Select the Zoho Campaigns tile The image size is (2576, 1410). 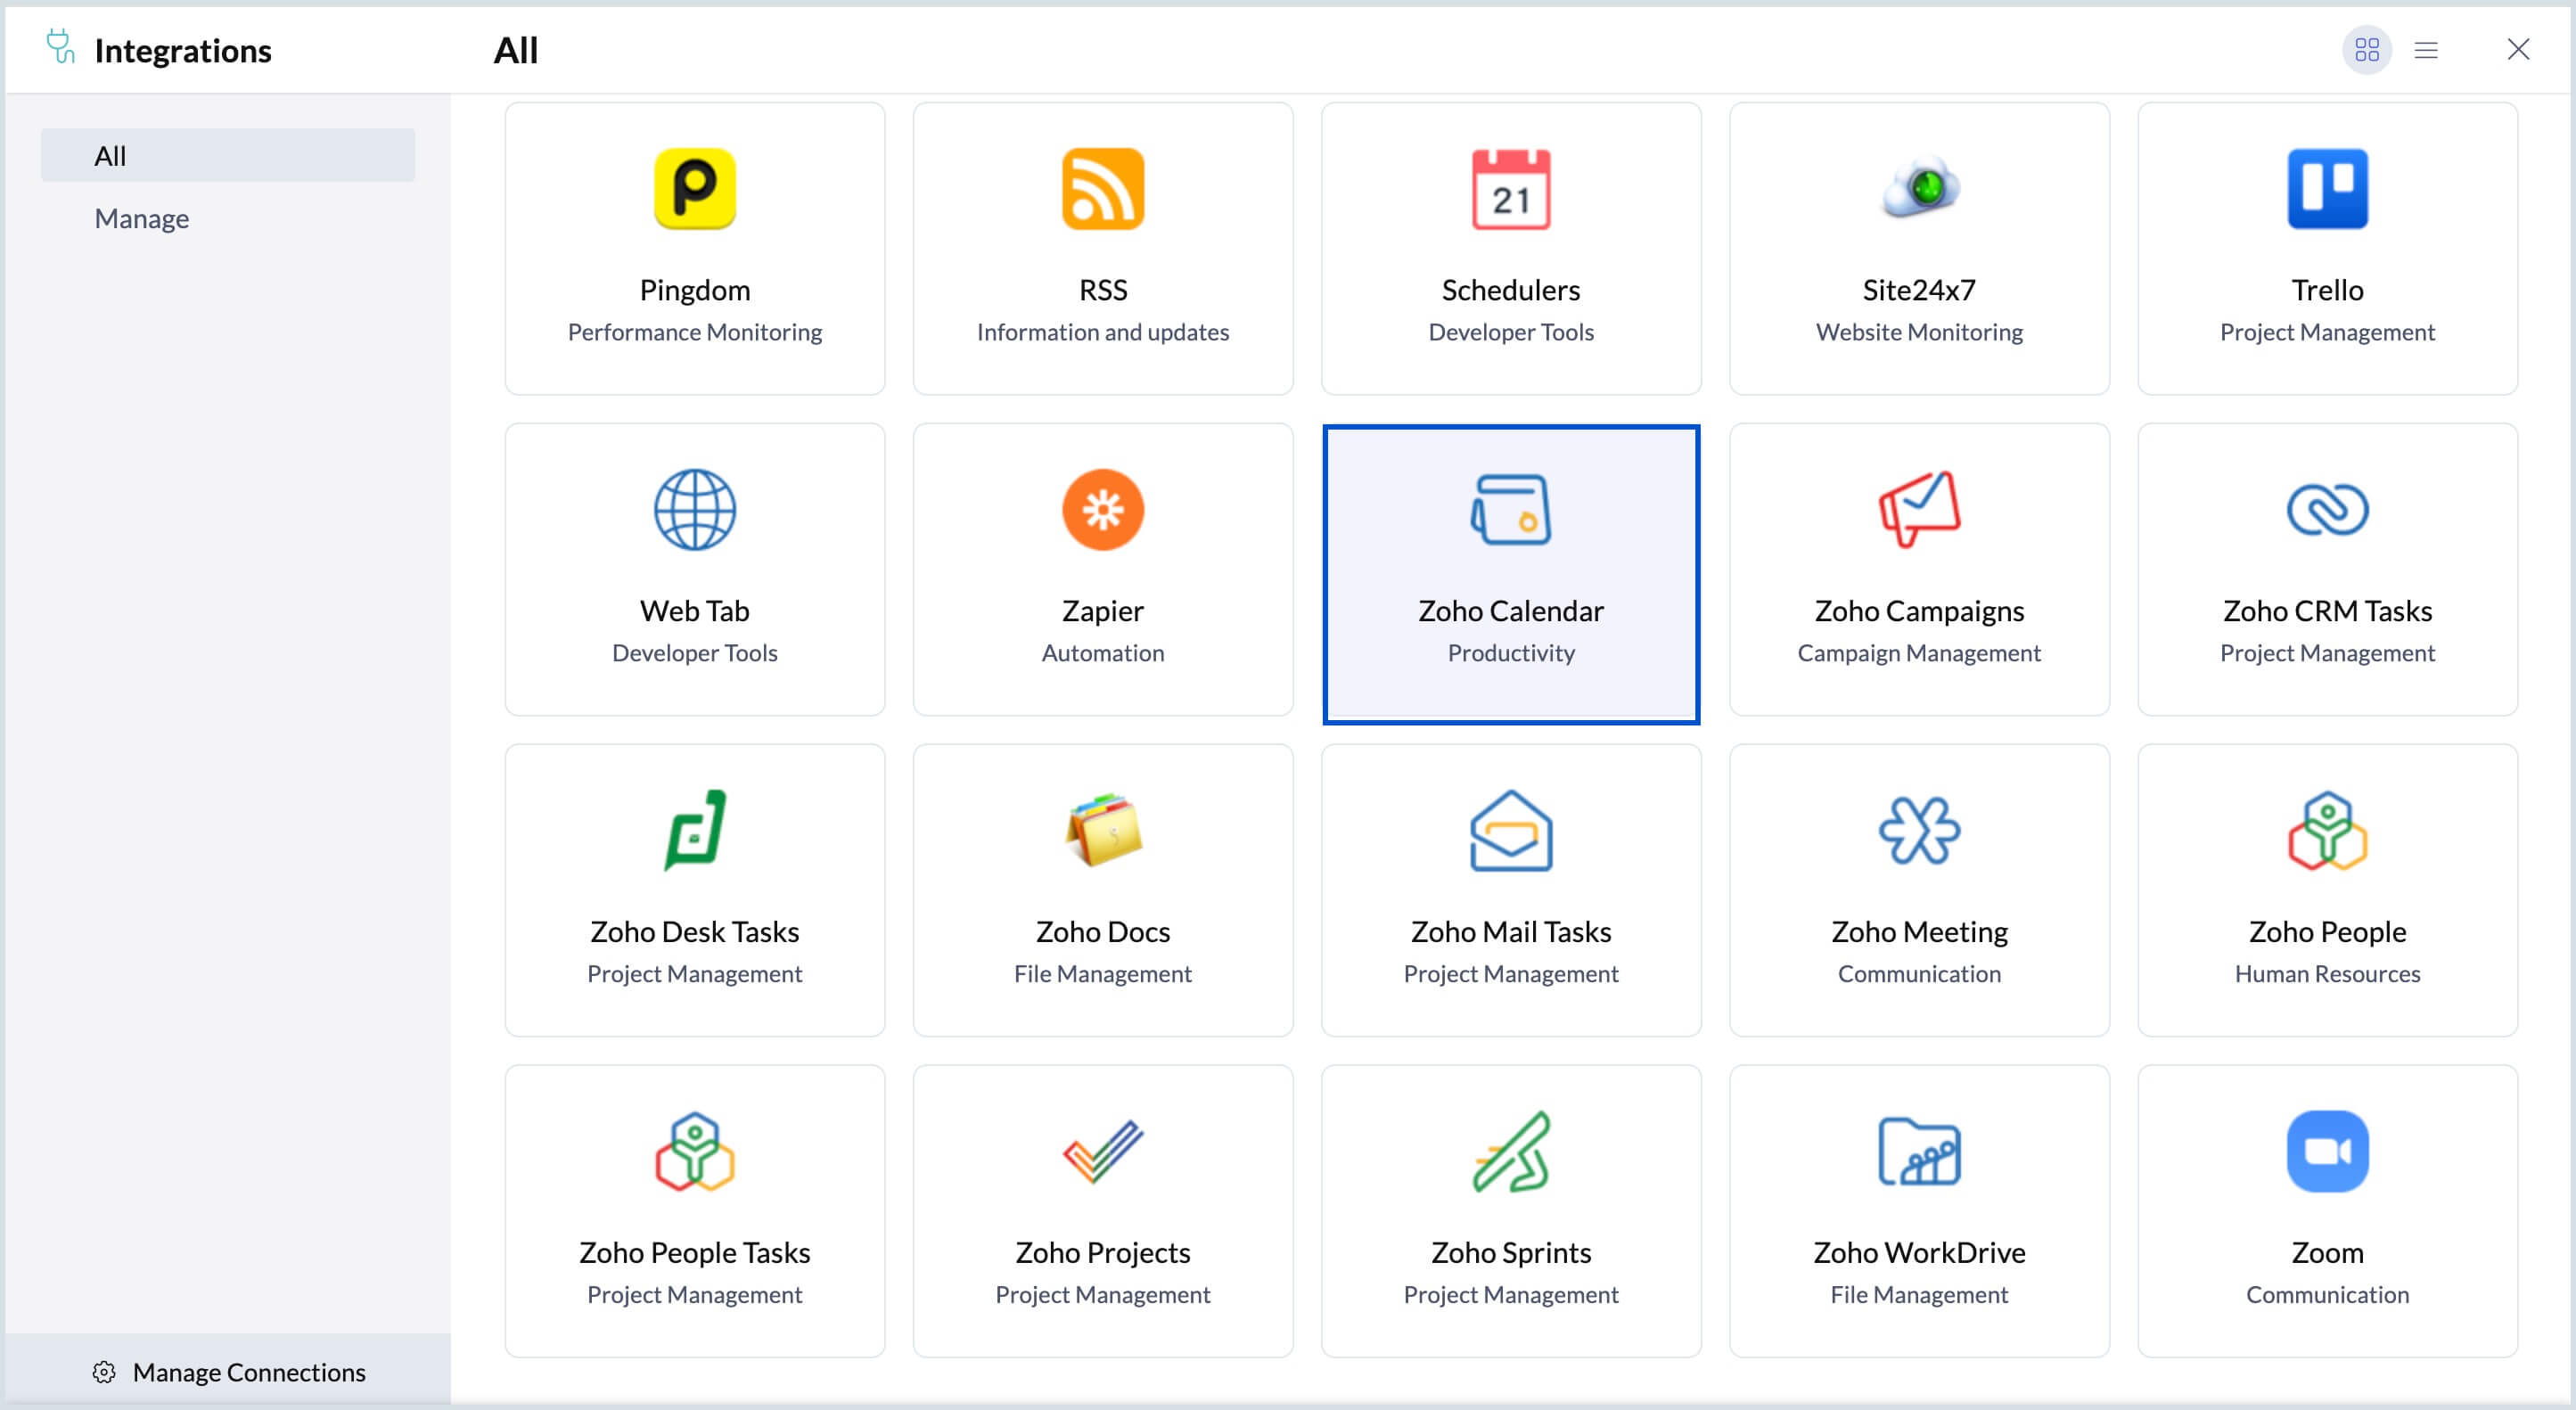point(1918,570)
